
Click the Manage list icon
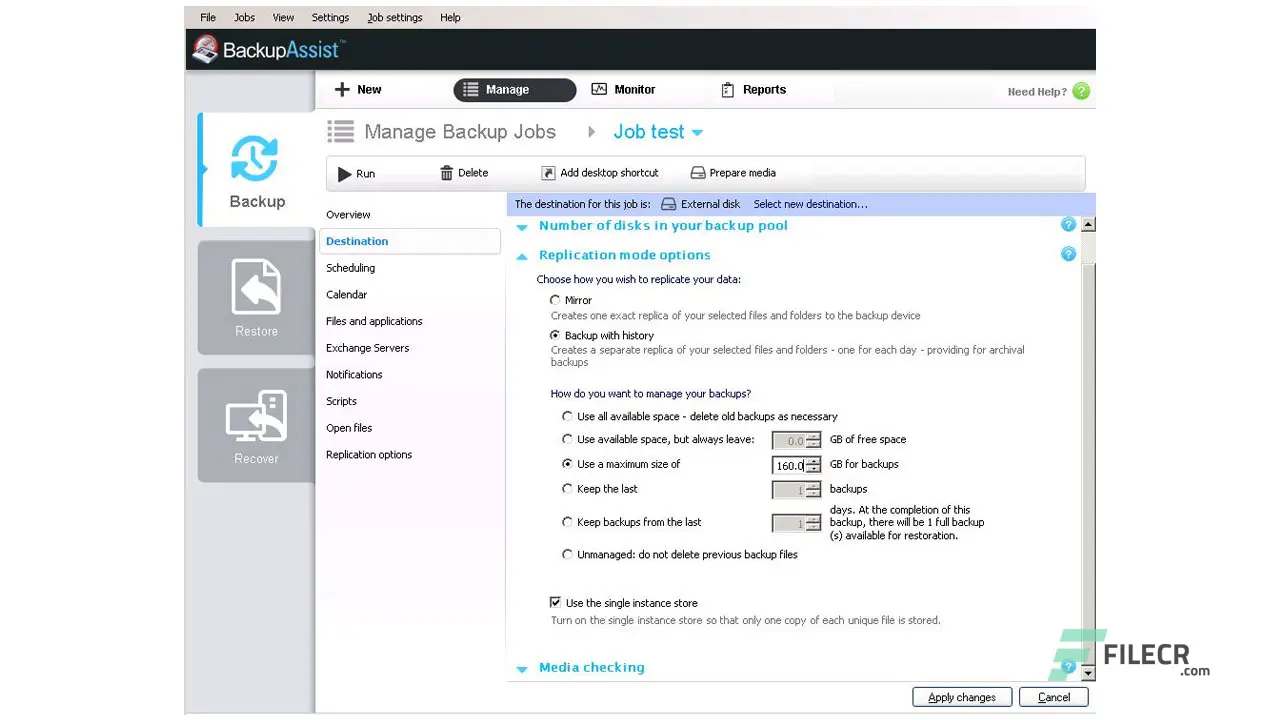(x=470, y=90)
